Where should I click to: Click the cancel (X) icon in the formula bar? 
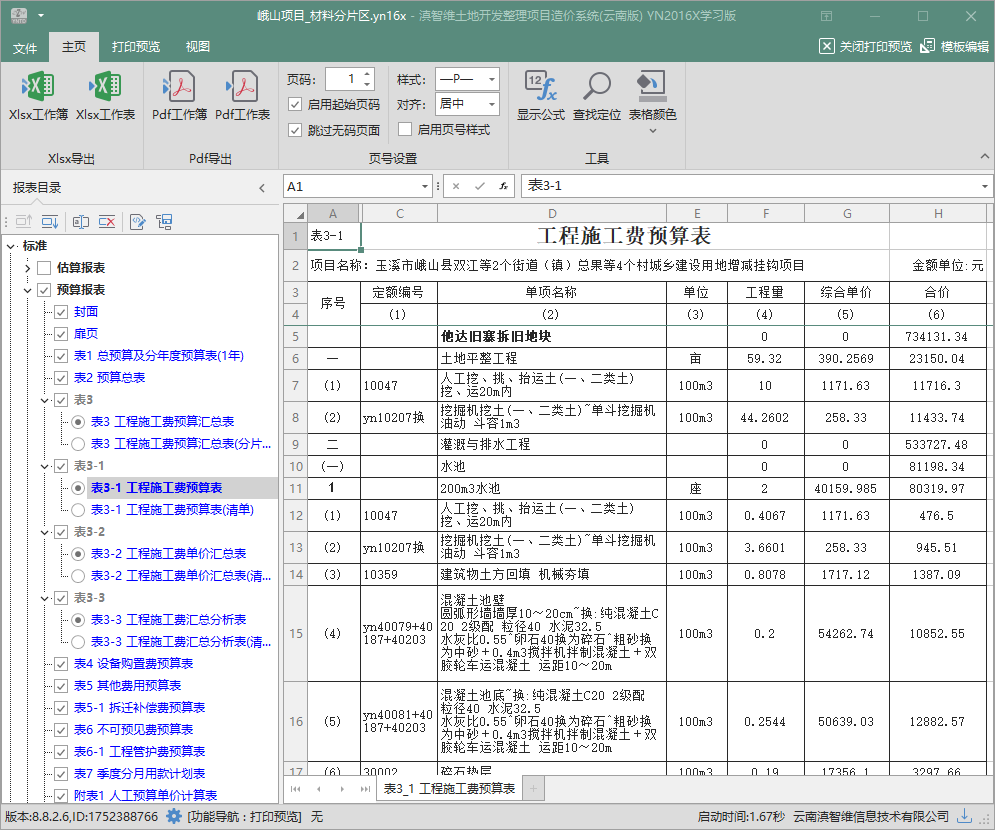click(x=456, y=187)
